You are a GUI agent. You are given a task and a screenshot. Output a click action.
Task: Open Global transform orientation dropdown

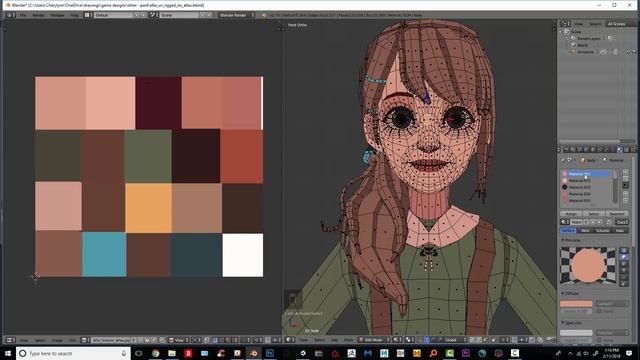452,340
